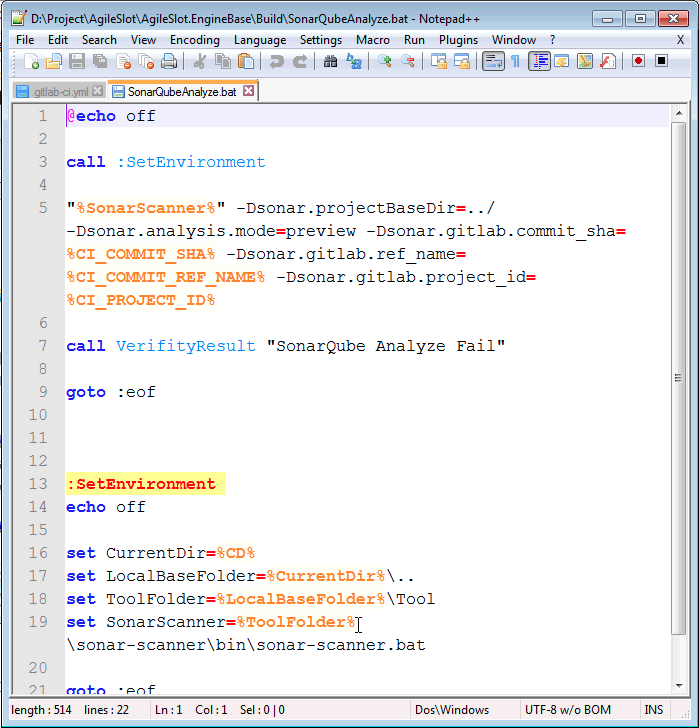Select the SonarQubeAnalyze.bat tab
Screen dimensions: 699x728
click(182, 91)
